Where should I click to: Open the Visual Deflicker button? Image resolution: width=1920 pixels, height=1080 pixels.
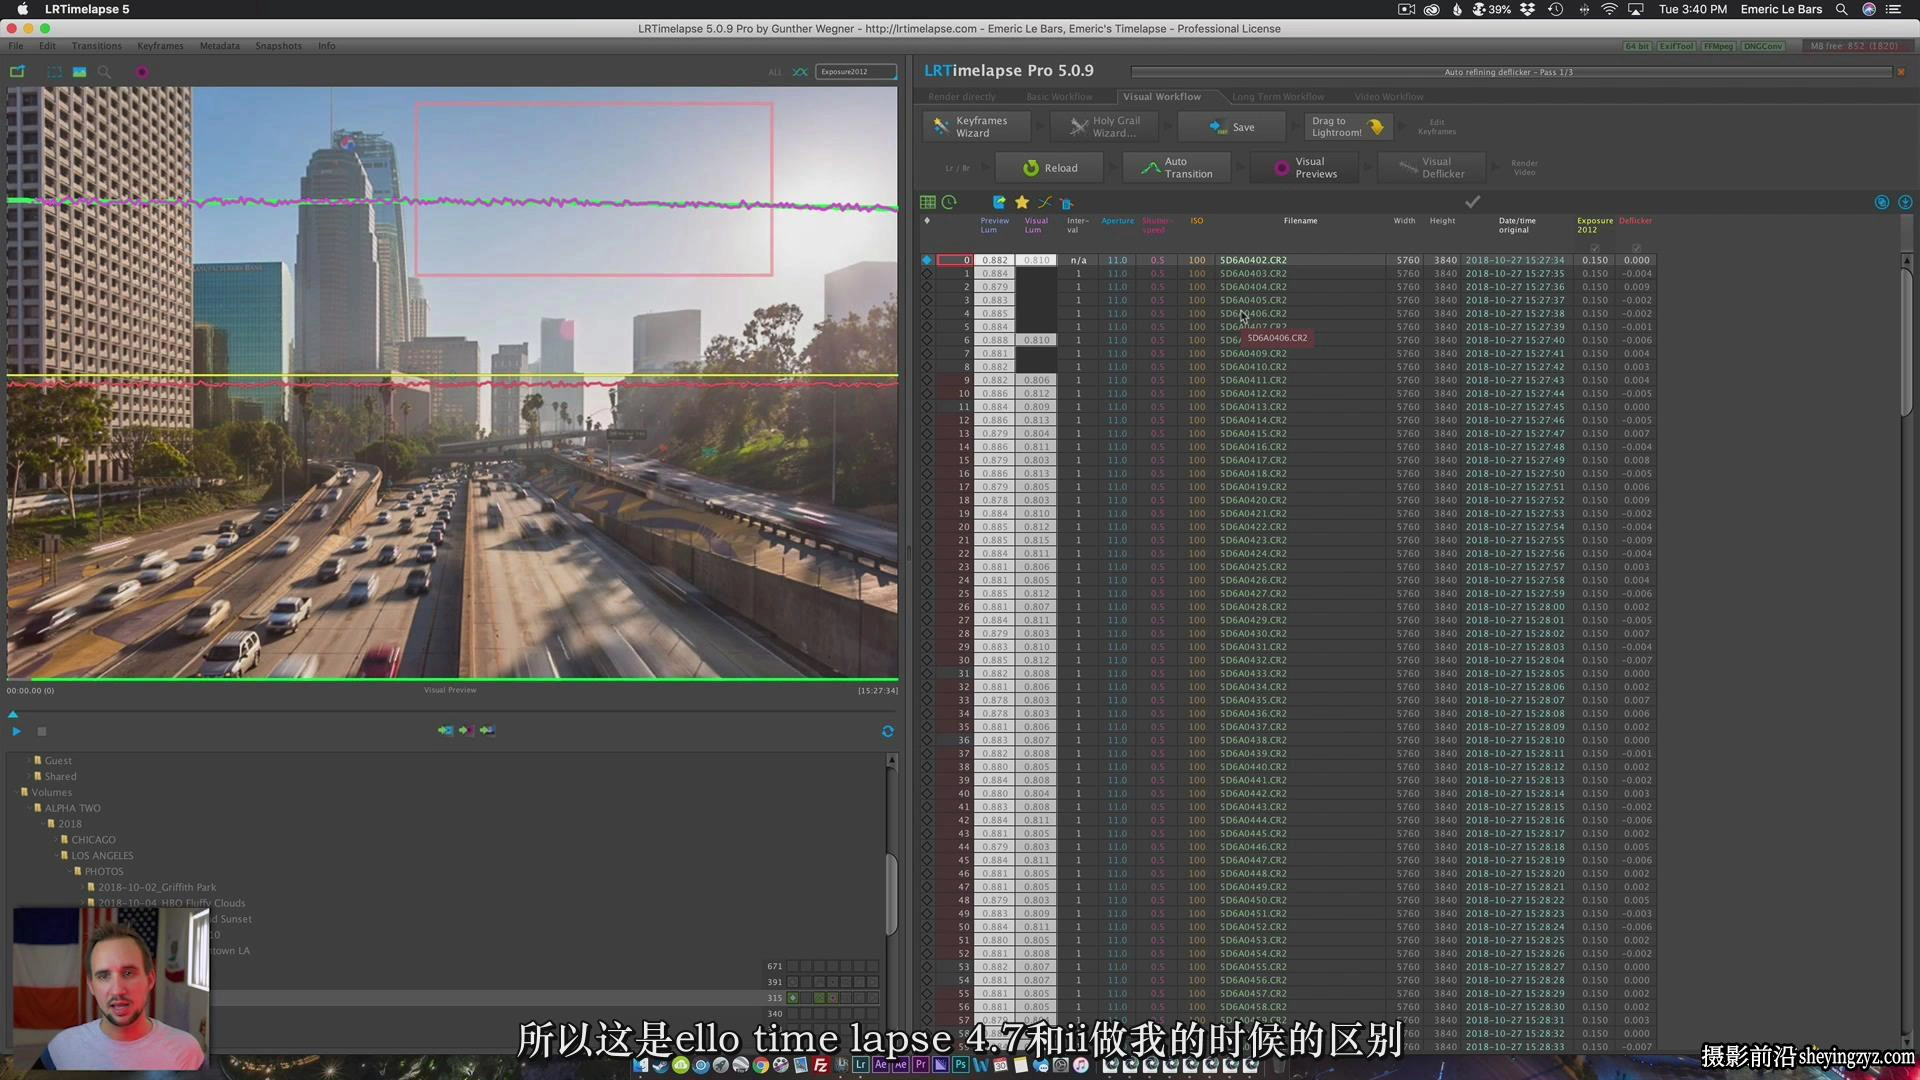click(1432, 168)
